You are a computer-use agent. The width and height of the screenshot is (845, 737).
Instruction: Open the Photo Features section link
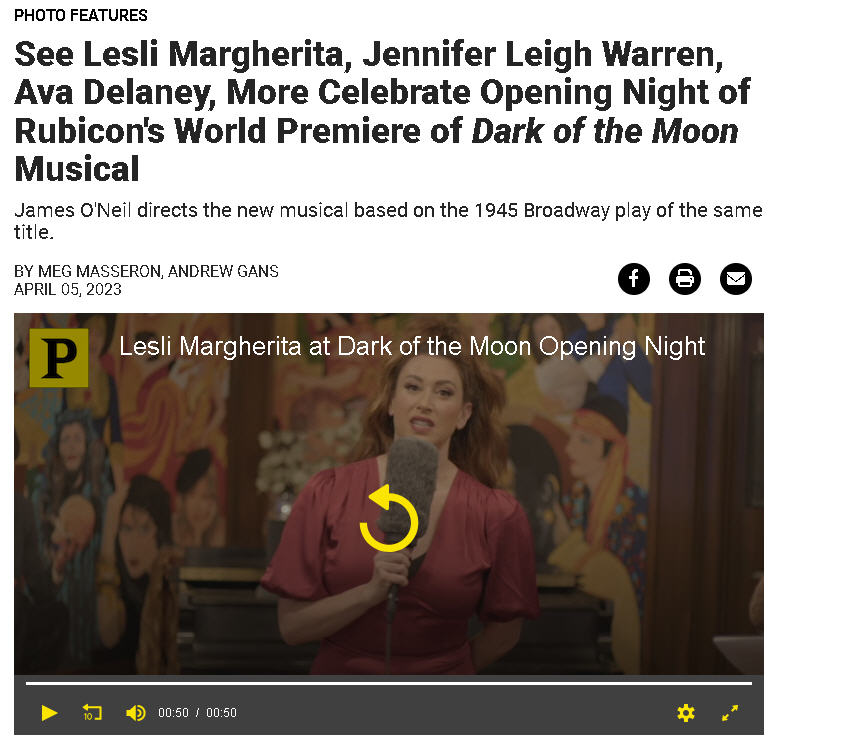tap(81, 16)
